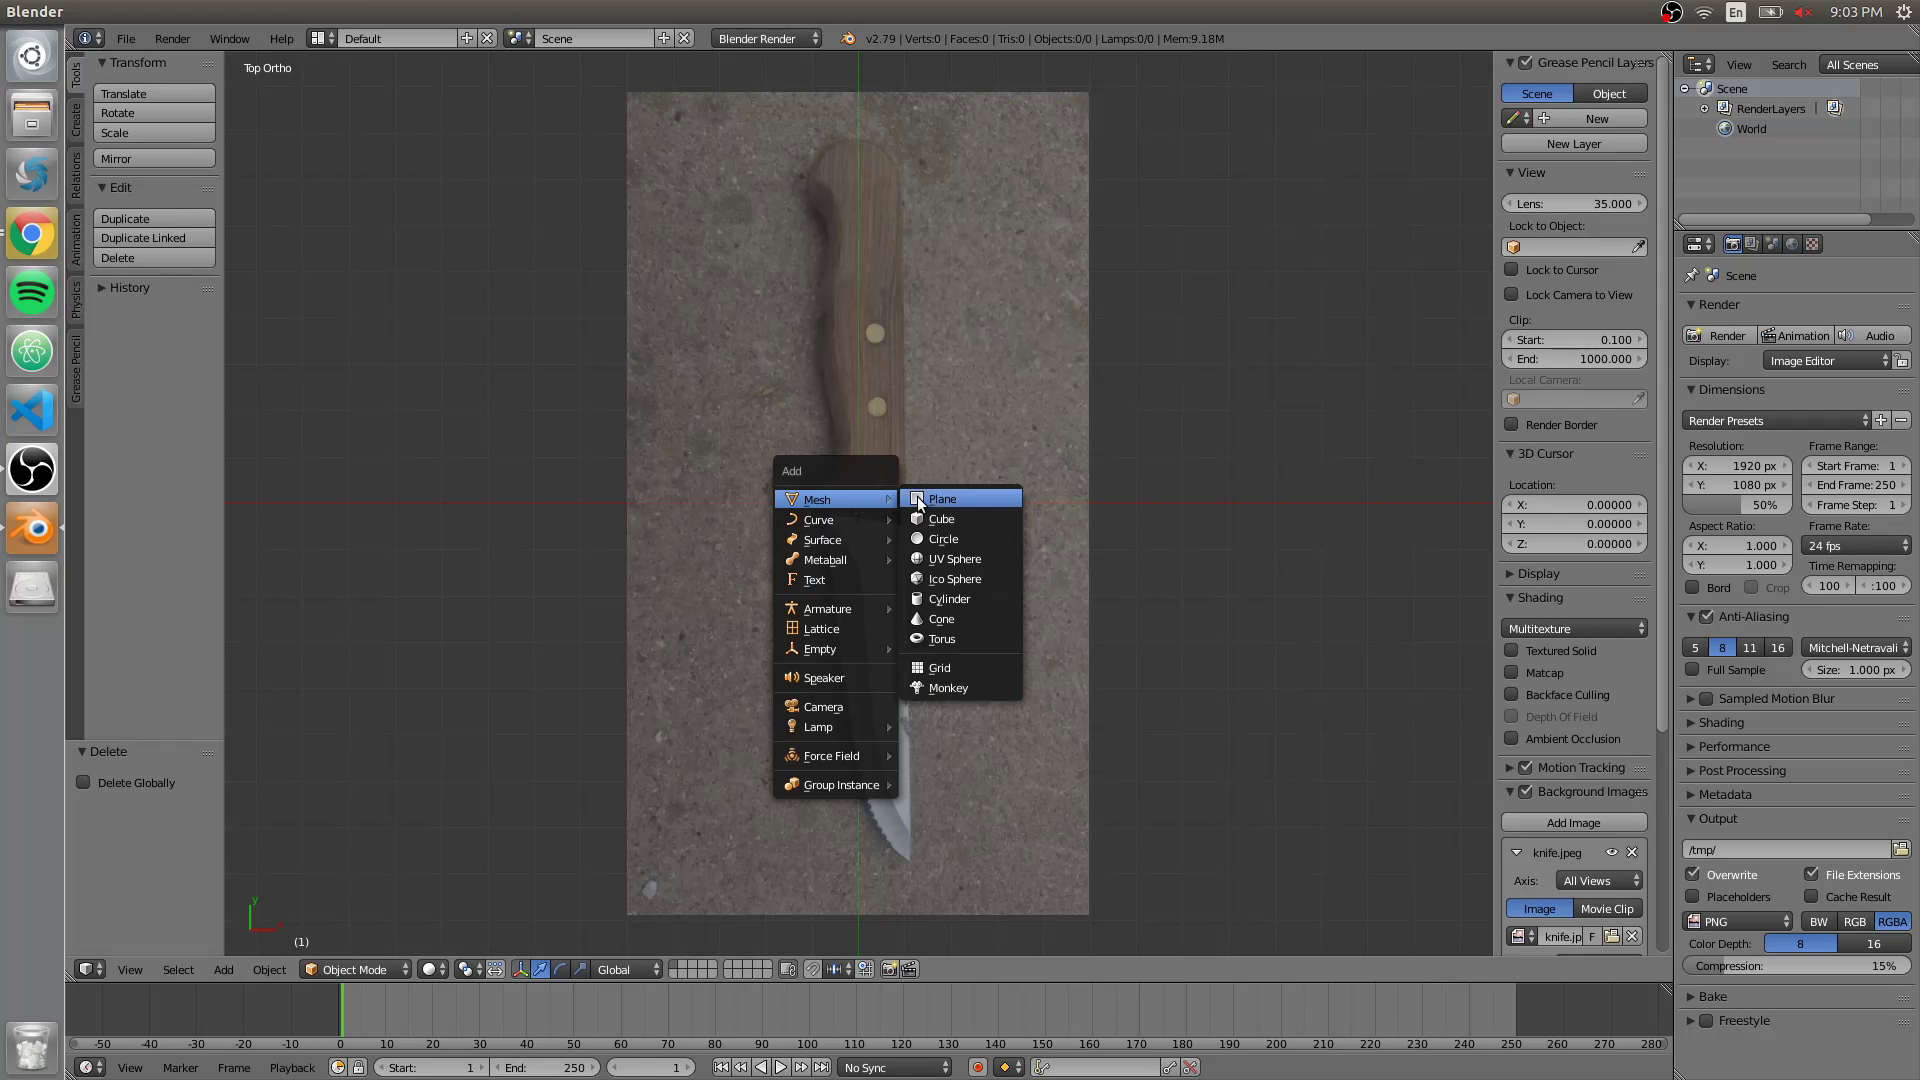
Task: Toggle visibility of knife.jpeg background image
Action: [x=1612, y=853]
